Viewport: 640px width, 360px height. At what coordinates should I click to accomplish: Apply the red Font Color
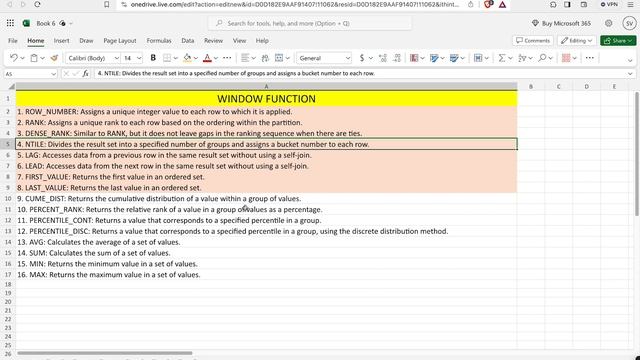pyautogui.click(x=207, y=58)
